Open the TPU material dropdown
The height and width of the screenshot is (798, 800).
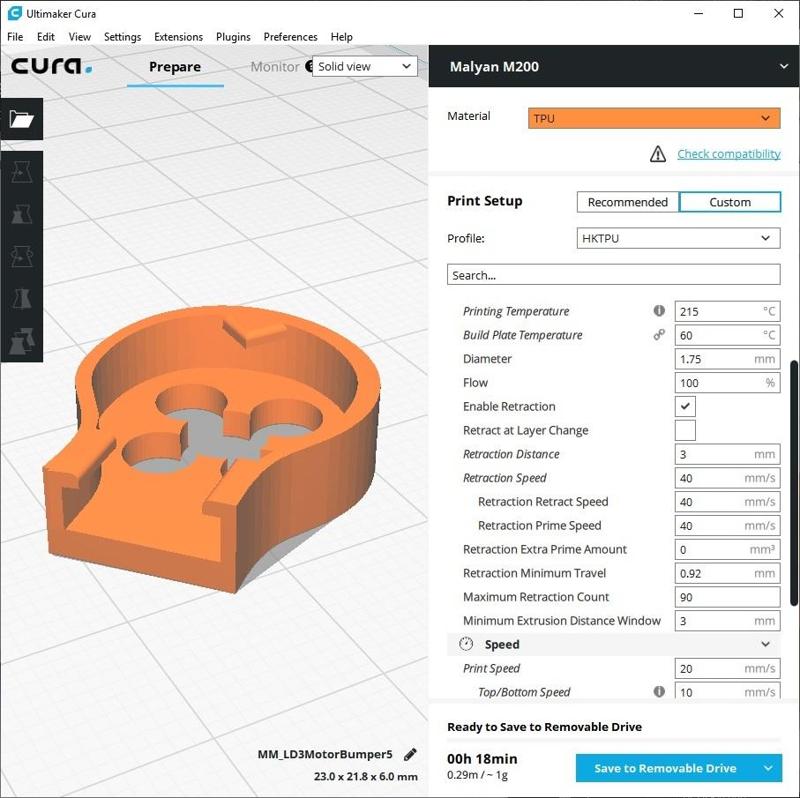[654, 118]
